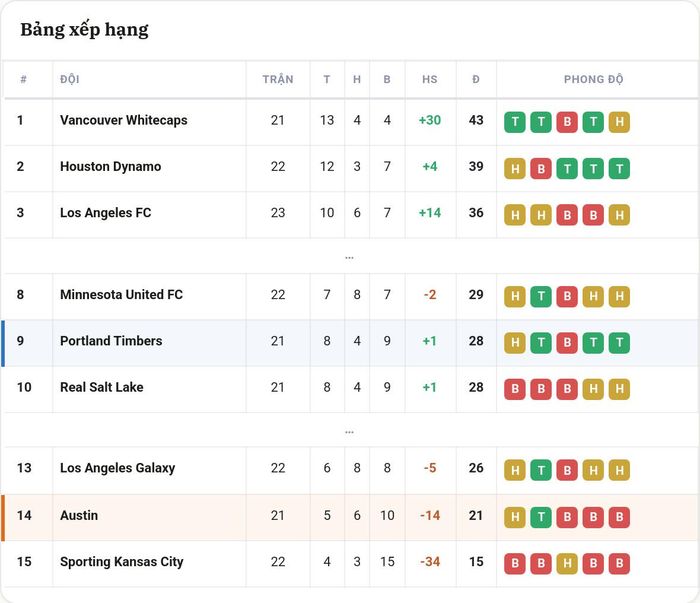Viewport: 700px width, 603px height.
Task: Sort table by HS column header
Action: pyautogui.click(x=429, y=79)
